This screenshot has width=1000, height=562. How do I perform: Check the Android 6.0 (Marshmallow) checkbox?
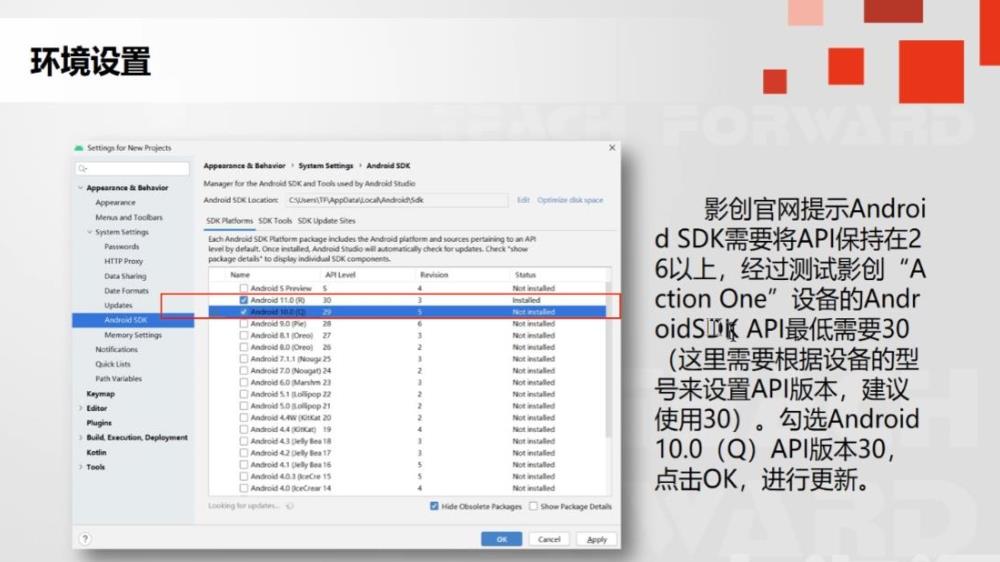pos(244,382)
